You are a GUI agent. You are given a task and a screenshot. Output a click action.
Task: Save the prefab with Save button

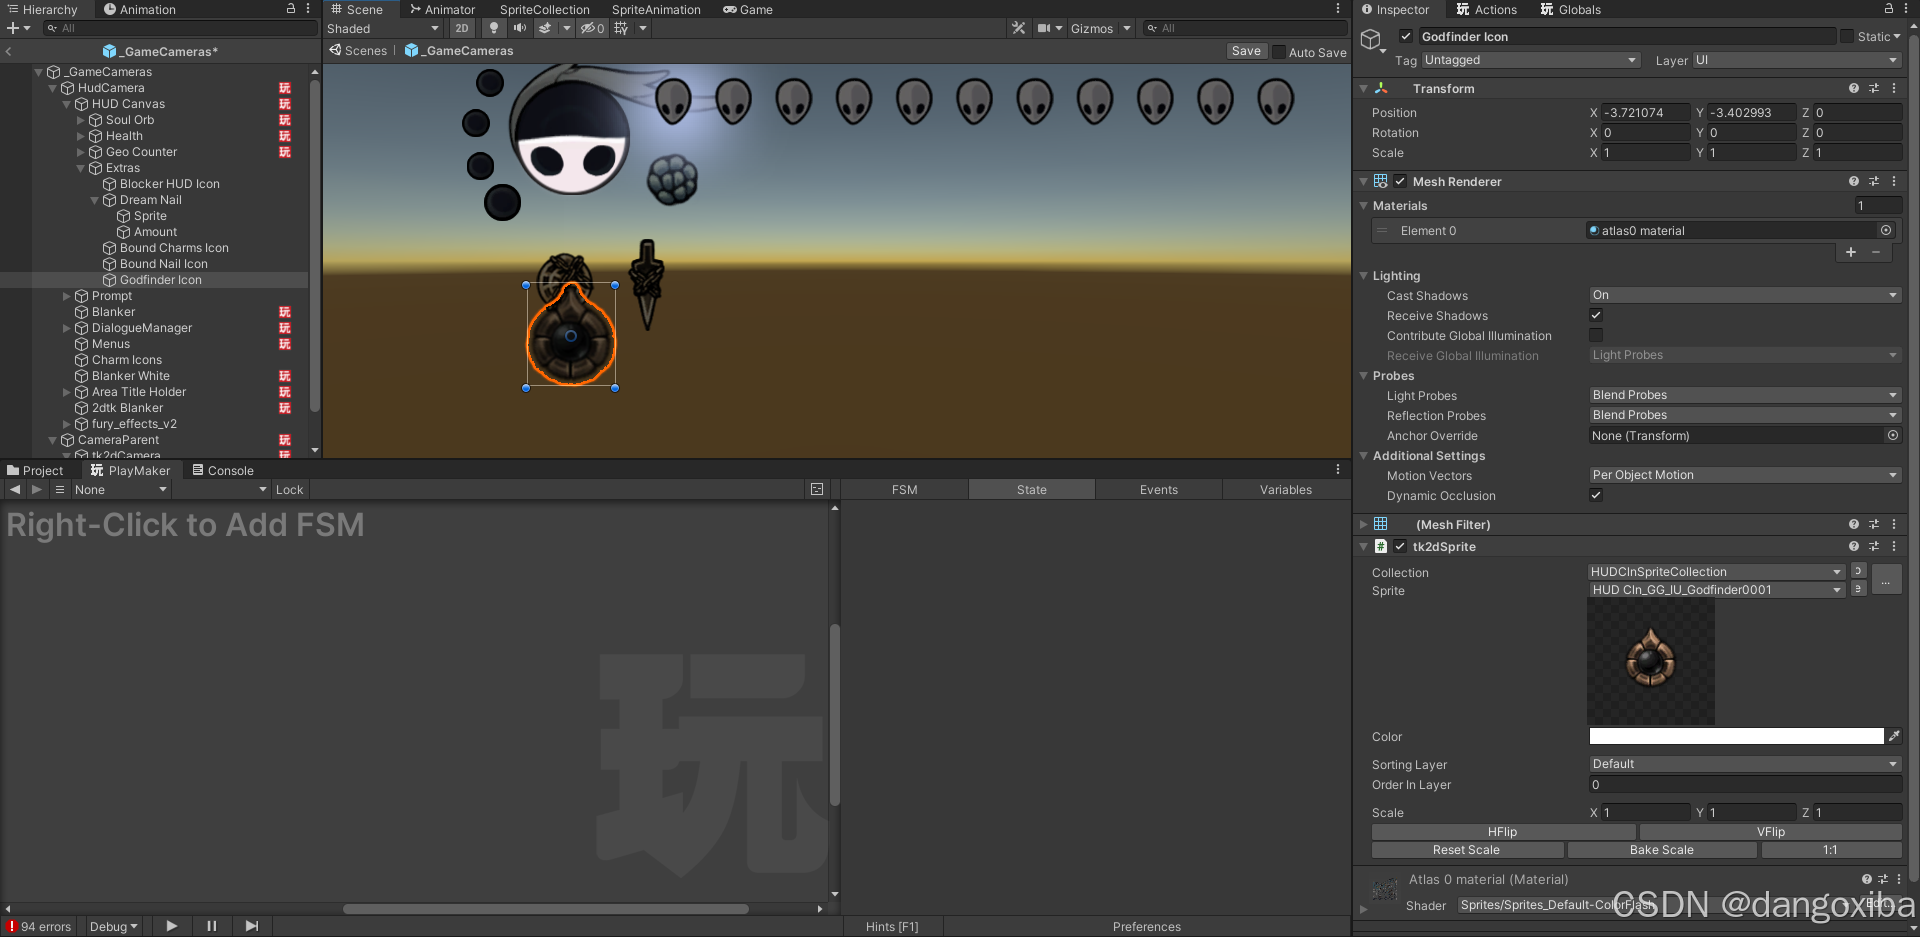pyautogui.click(x=1246, y=51)
